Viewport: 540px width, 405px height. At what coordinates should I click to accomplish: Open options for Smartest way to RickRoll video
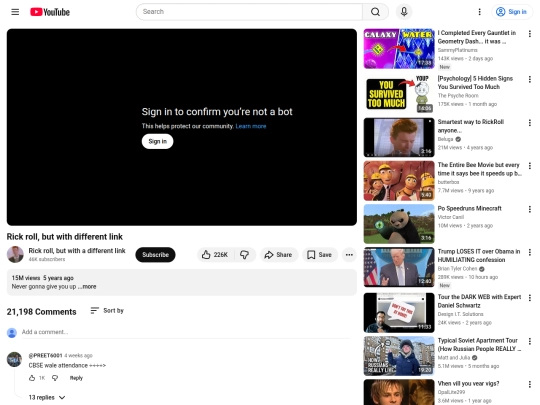pyautogui.click(x=530, y=123)
